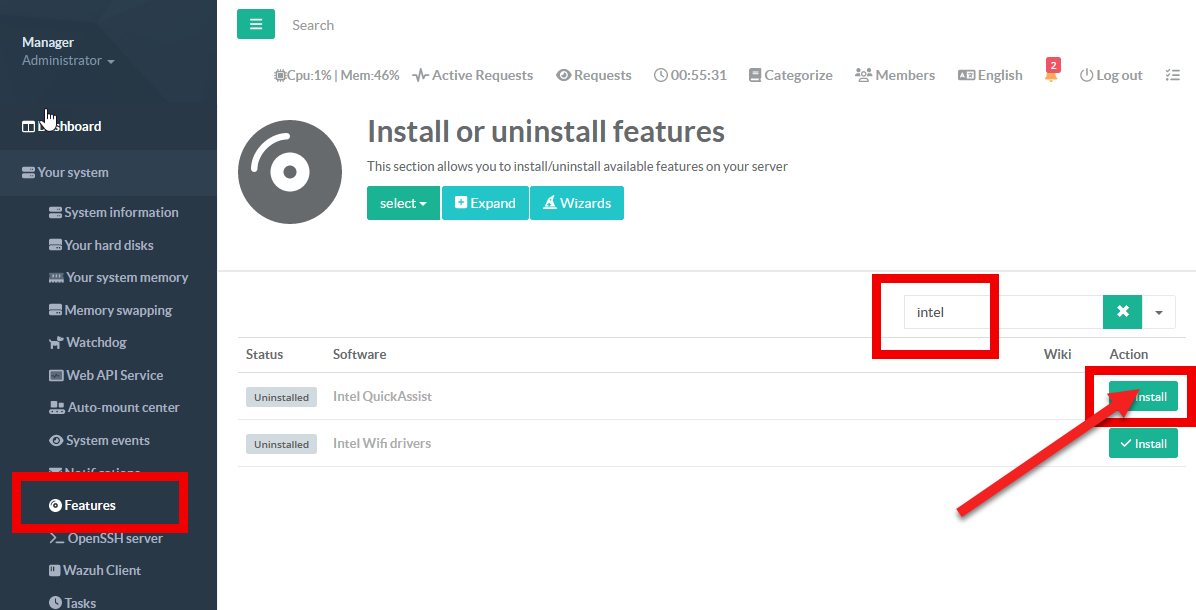Expand the select dropdown button
Image resolution: width=1196 pixels, height=610 pixels.
click(403, 203)
